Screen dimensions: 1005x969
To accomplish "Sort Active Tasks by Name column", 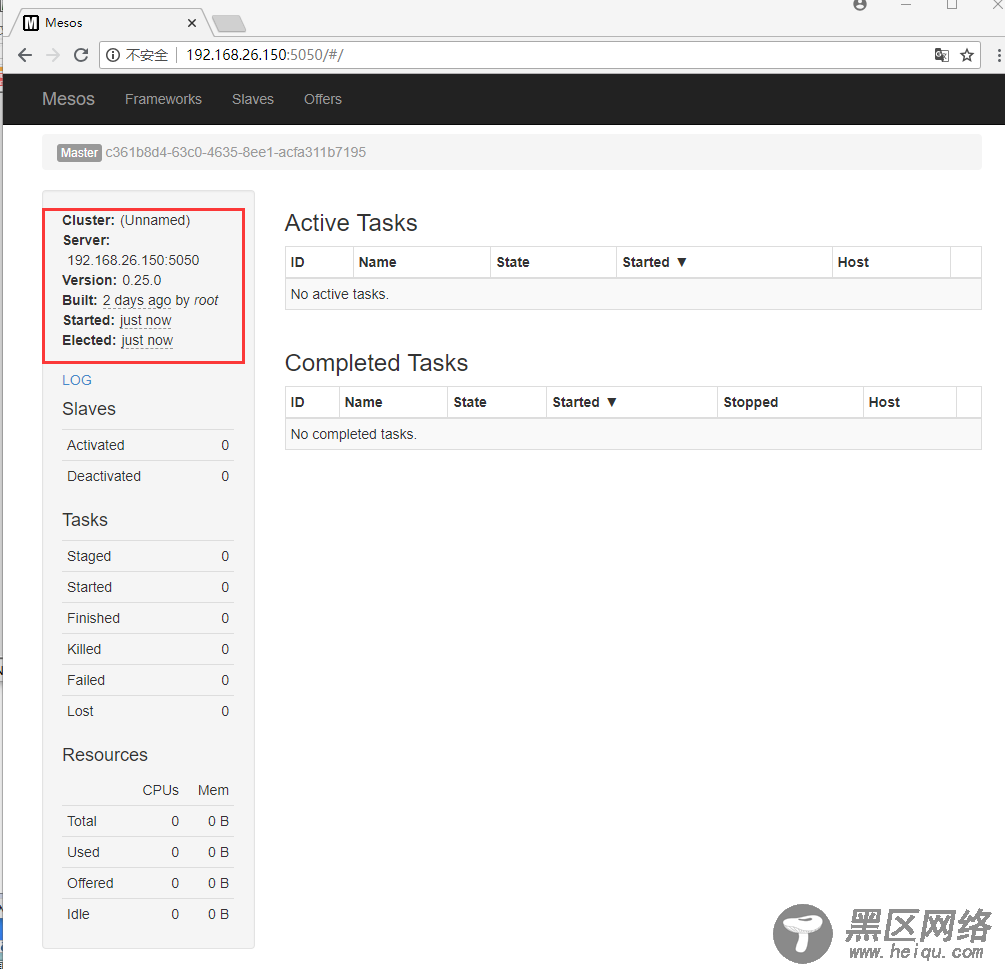I will pos(422,262).
